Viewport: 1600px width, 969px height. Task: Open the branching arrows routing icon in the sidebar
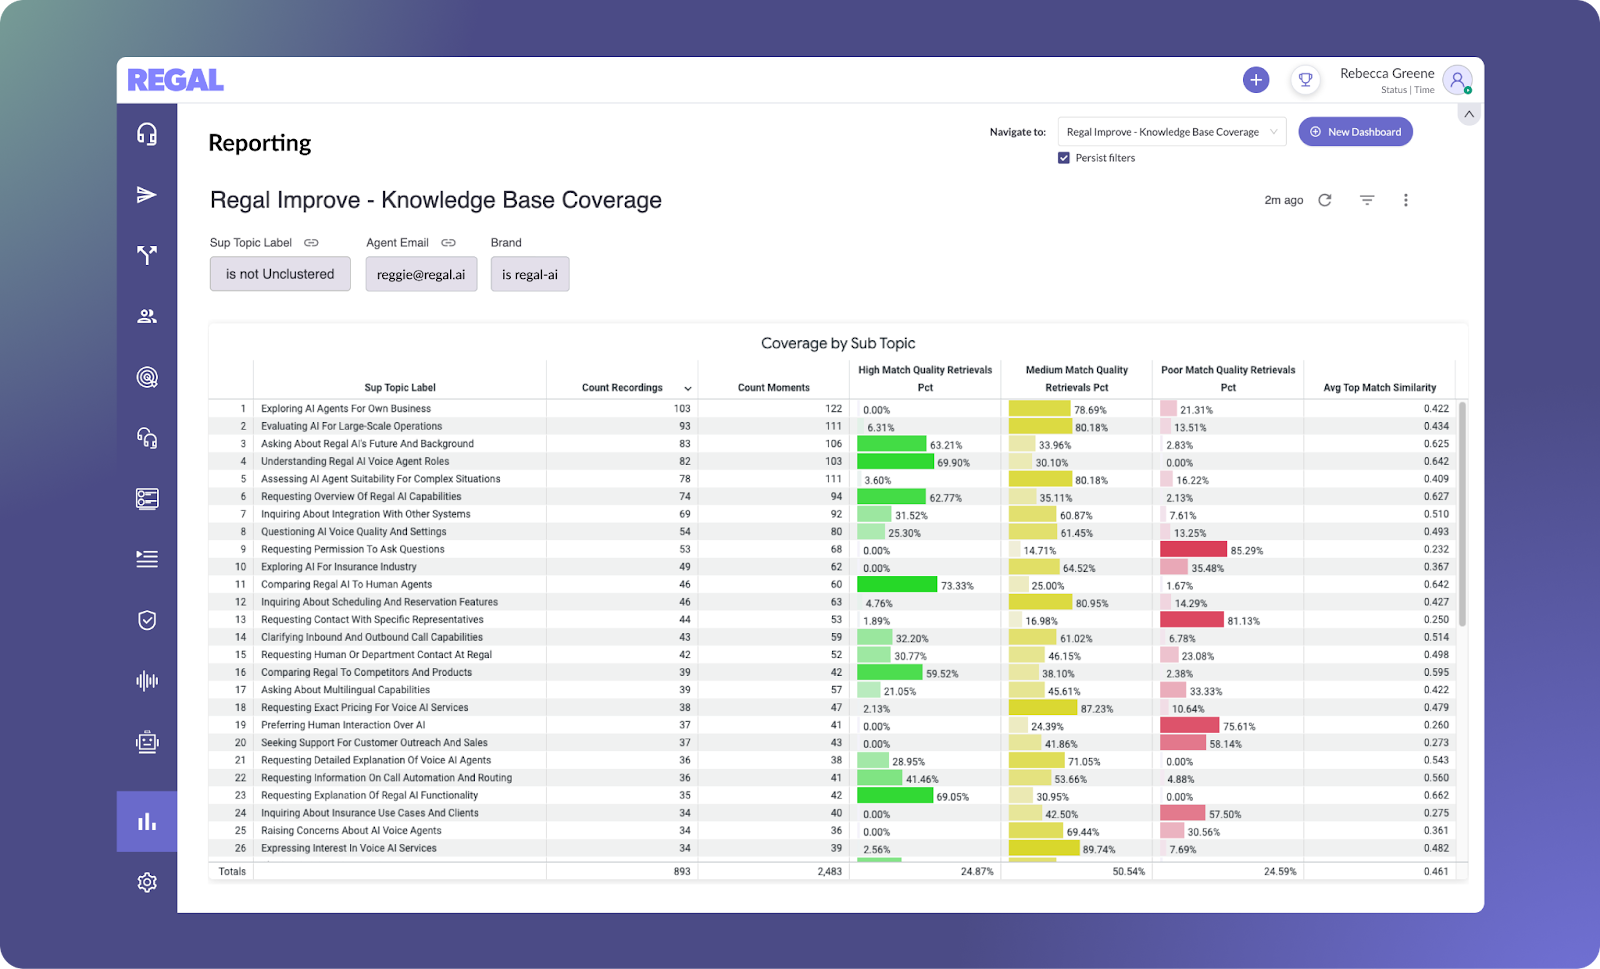pyautogui.click(x=147, y=255)
